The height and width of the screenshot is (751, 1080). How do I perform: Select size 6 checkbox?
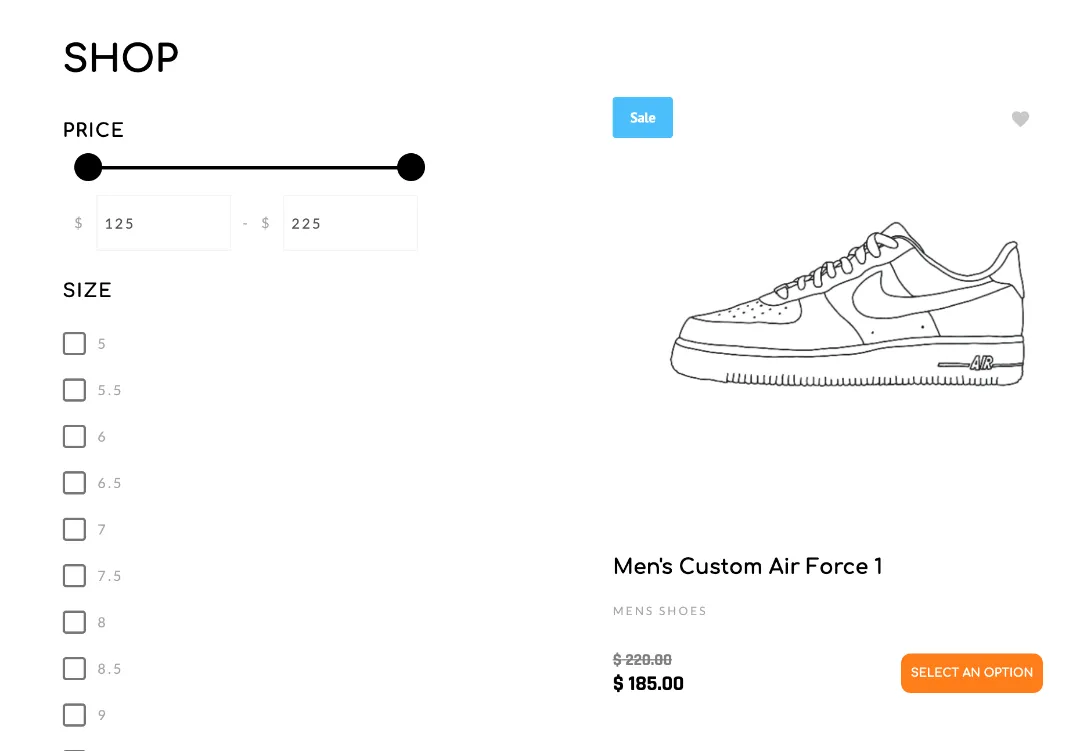74,436
